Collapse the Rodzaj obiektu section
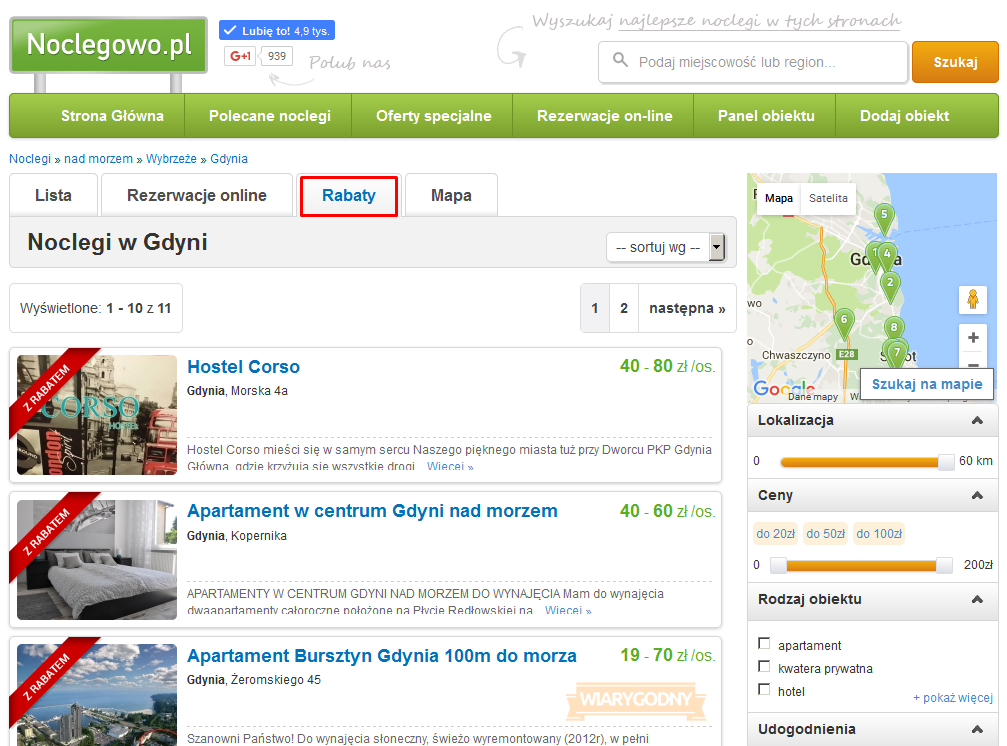 click(x=977, y=600)
